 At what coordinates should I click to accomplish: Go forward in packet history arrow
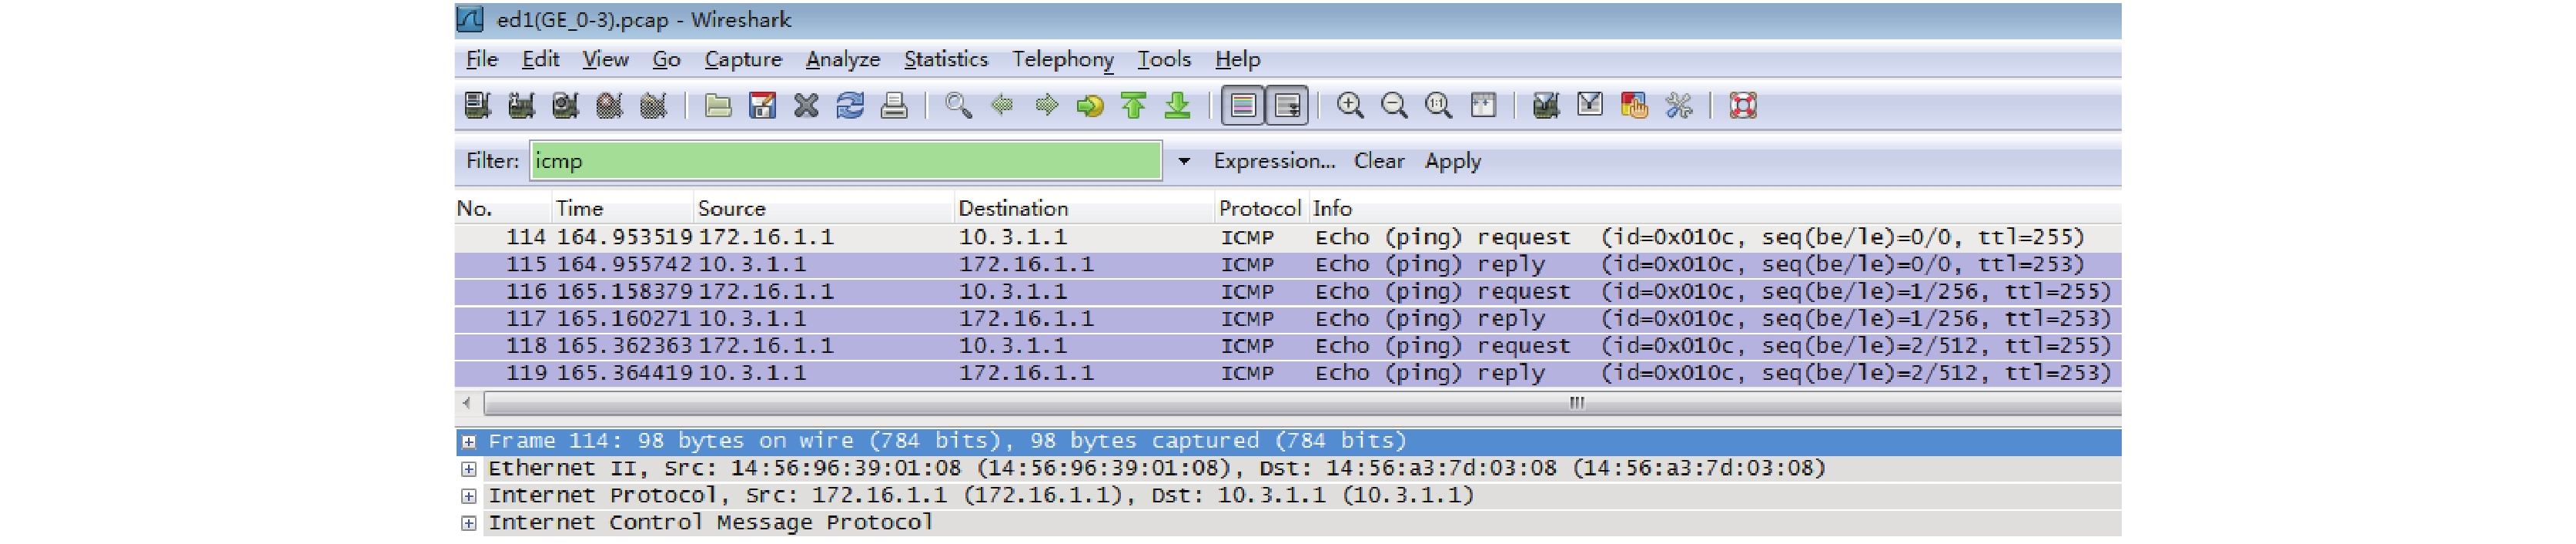1046,105
